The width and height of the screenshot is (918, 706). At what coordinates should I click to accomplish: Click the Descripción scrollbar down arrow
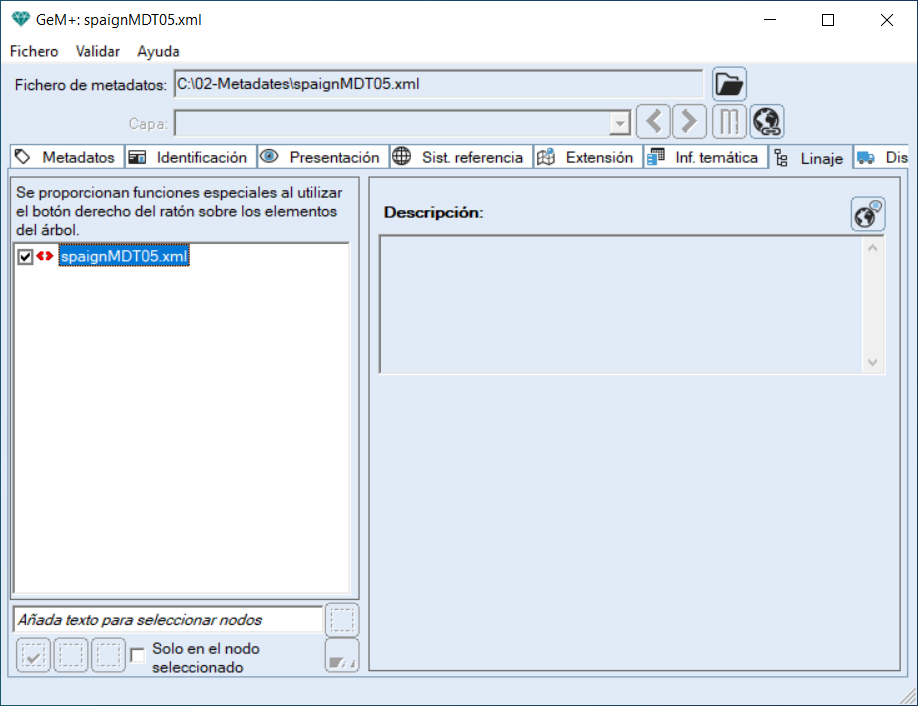pyautogui.click(x=873, y=363)
